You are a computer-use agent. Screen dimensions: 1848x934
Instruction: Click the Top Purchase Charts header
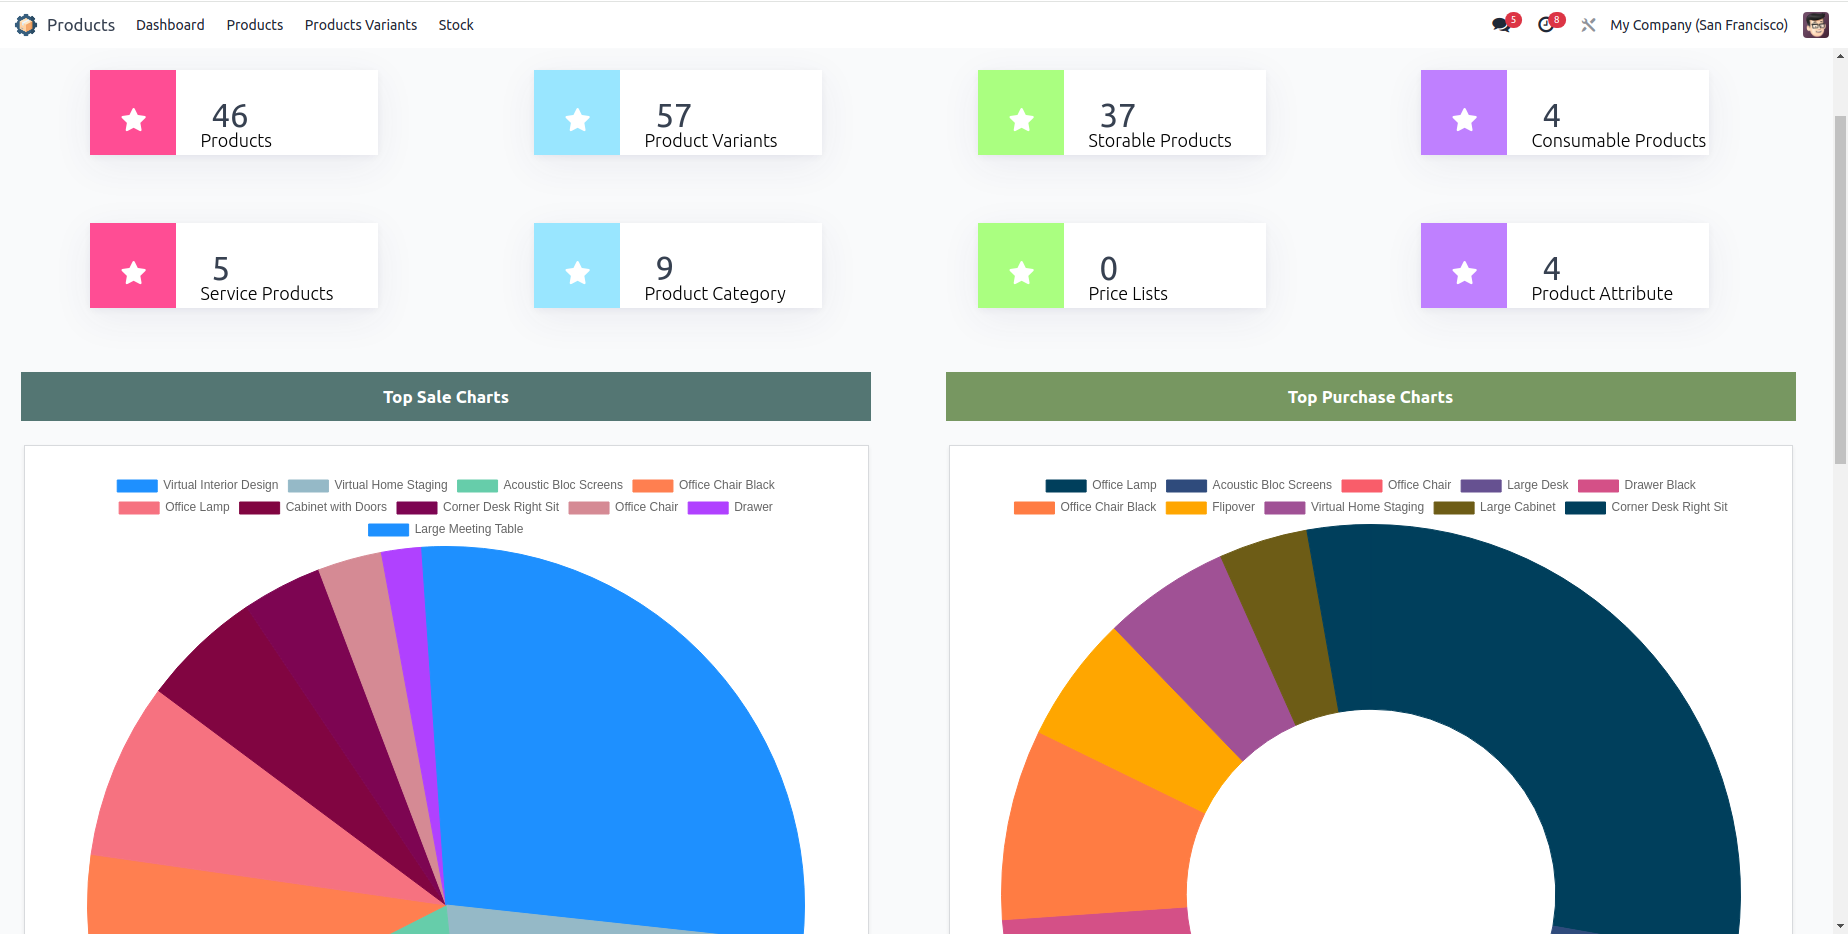1371,397
